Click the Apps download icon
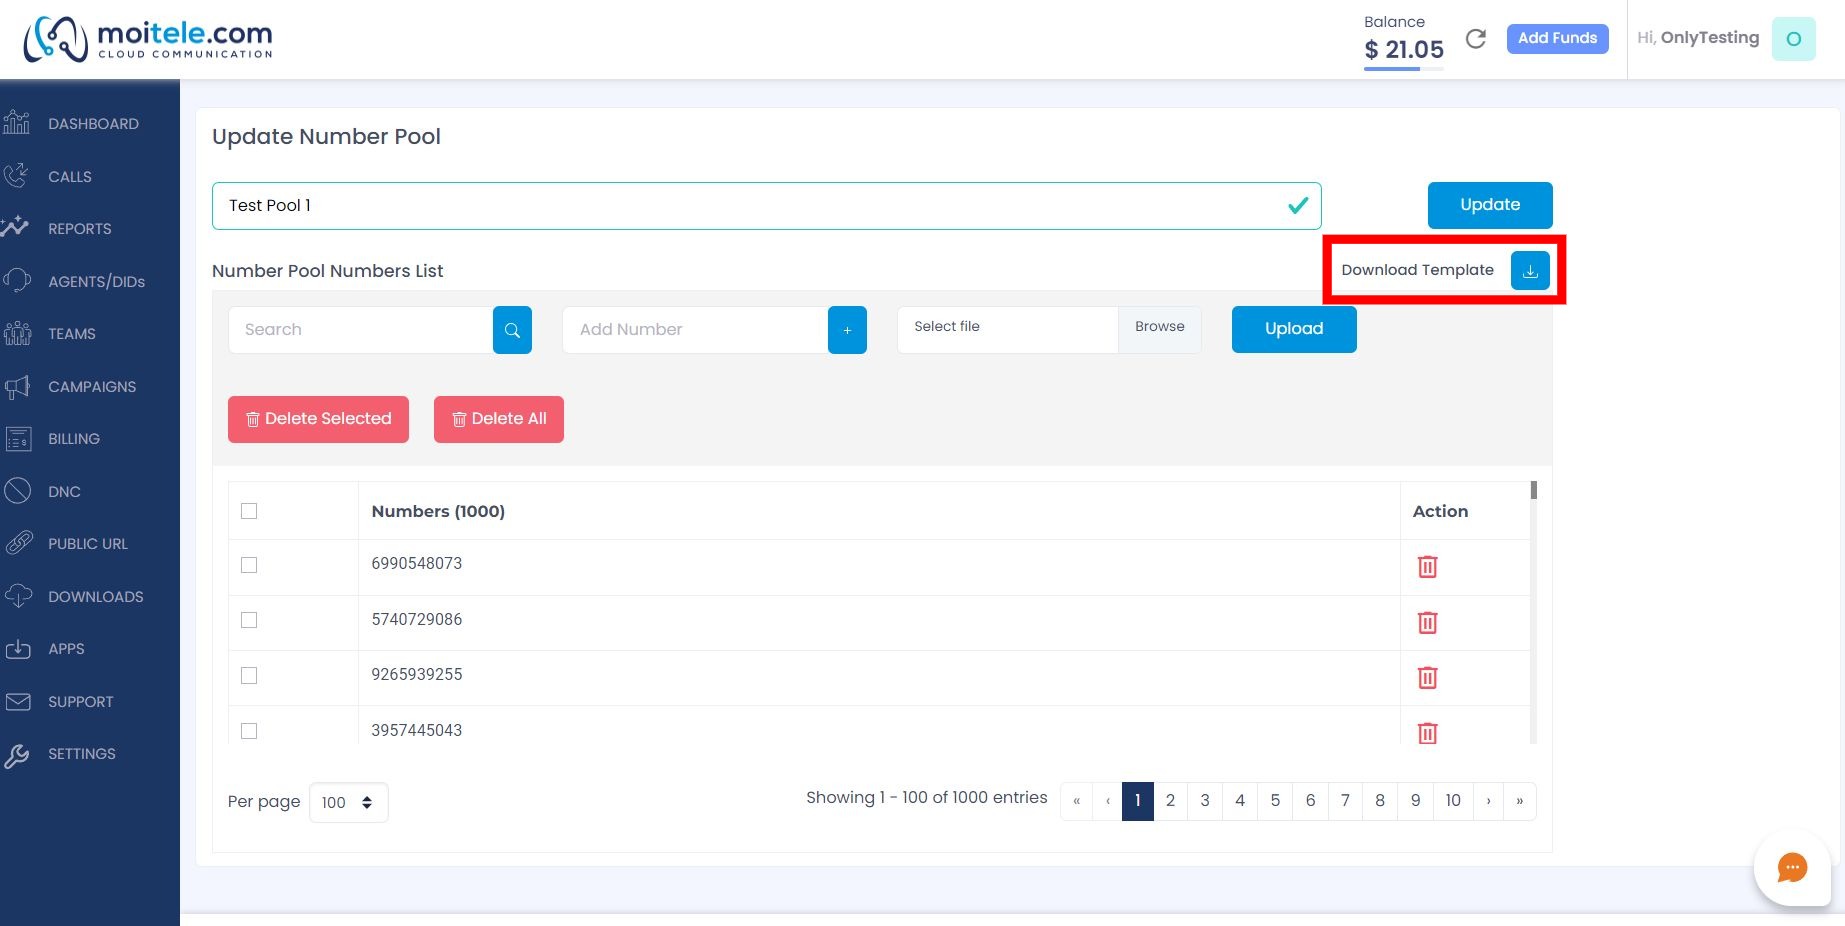 click(18, 649)
